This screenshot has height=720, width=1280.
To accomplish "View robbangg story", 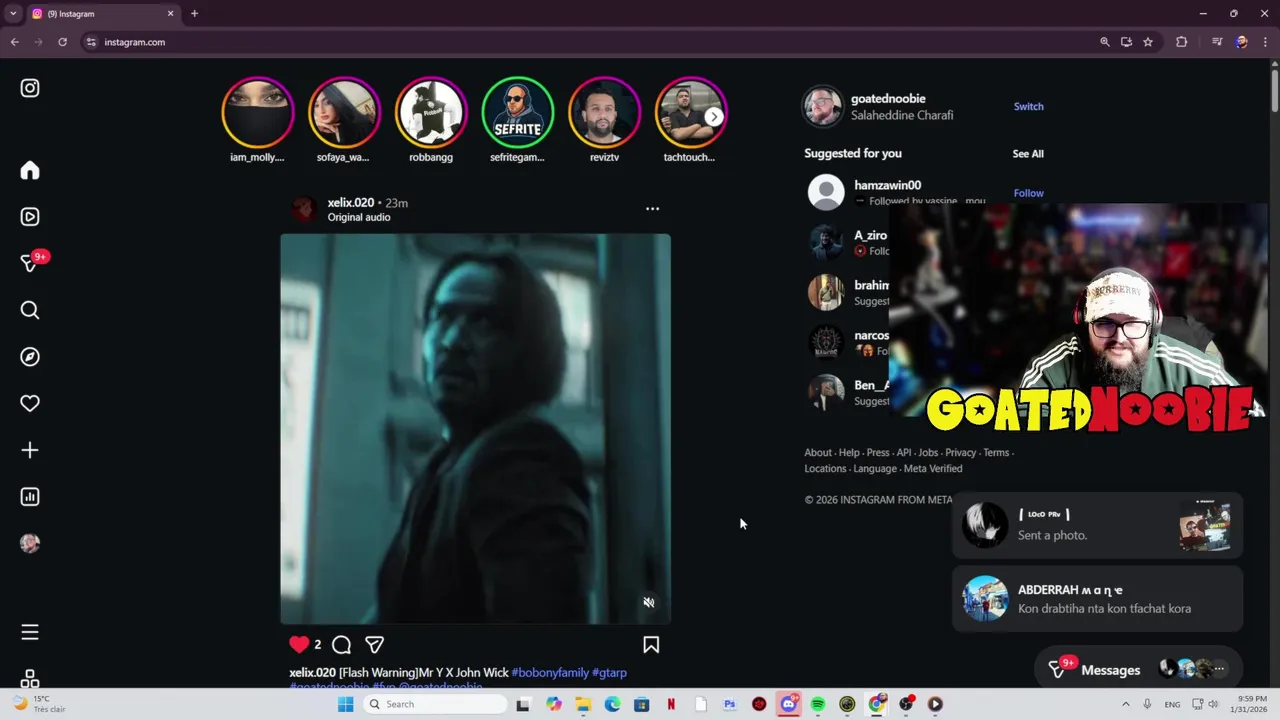I will click(x=431, y=113).
